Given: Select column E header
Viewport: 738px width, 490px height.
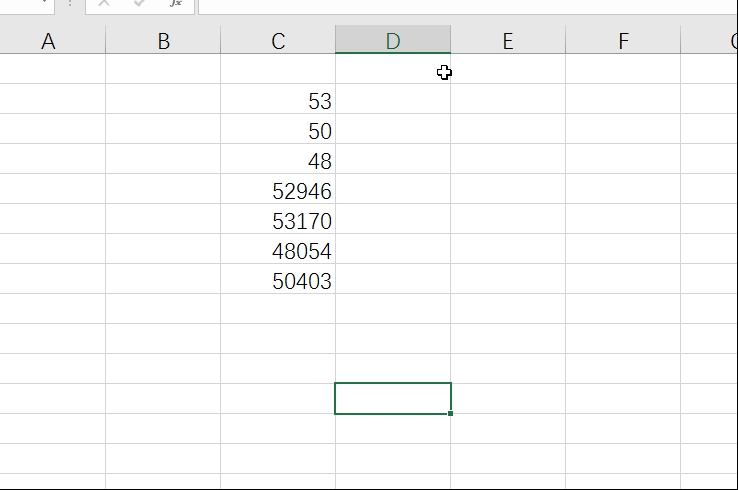Looking at the screenshot, I should click(x=508, y=40).
